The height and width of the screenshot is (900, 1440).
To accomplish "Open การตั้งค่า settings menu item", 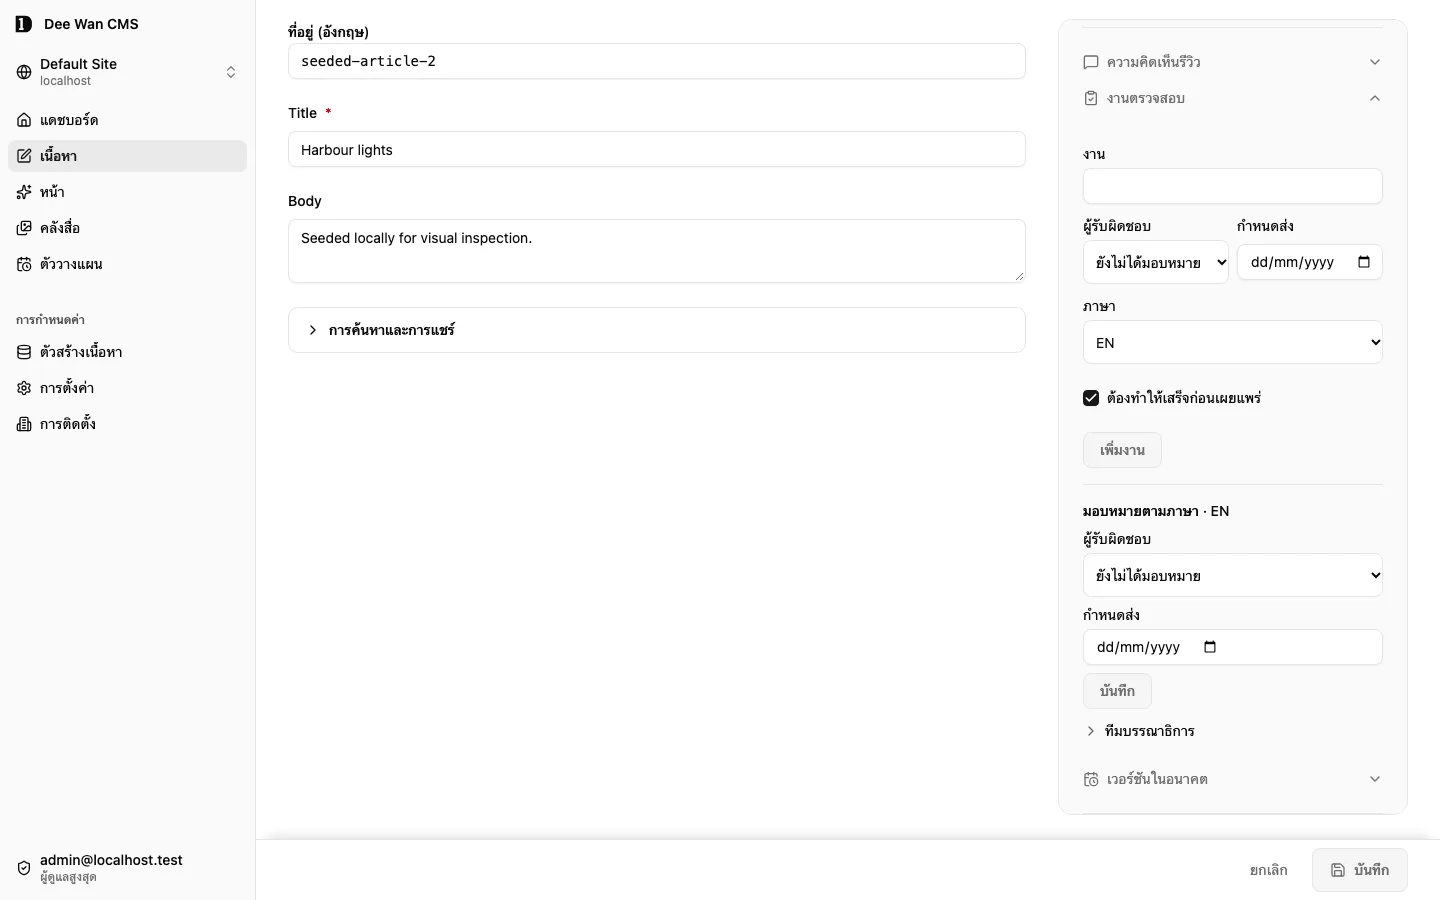I will pyautogui.click(x=127, y=388).
